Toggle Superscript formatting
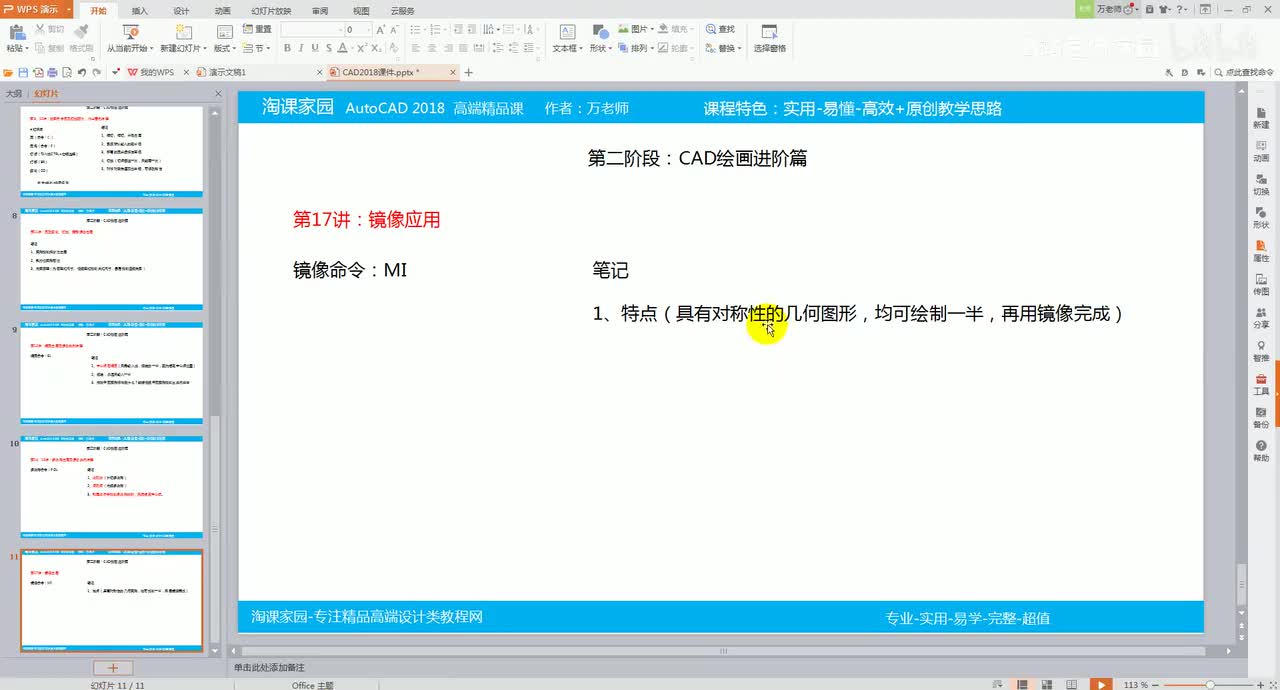This screenshot has height=690, width=1280. [x=362, y=48]
